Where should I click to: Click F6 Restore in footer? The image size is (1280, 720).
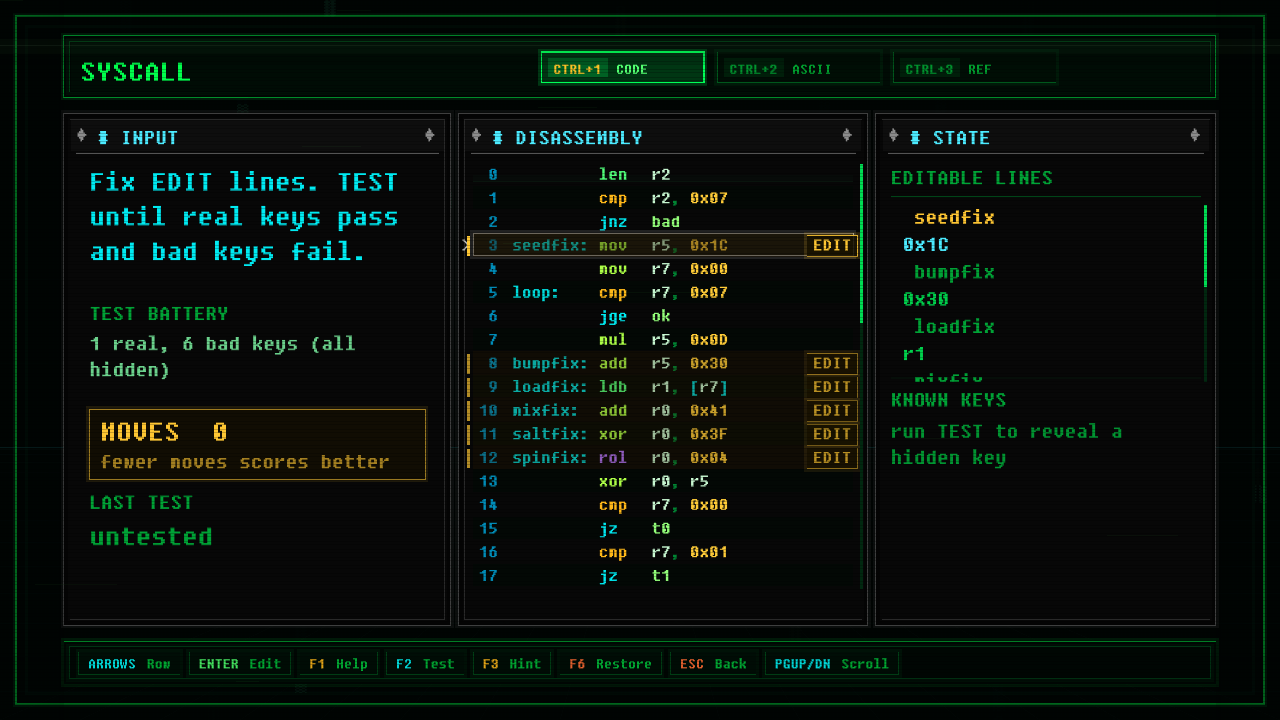point(610,664)
